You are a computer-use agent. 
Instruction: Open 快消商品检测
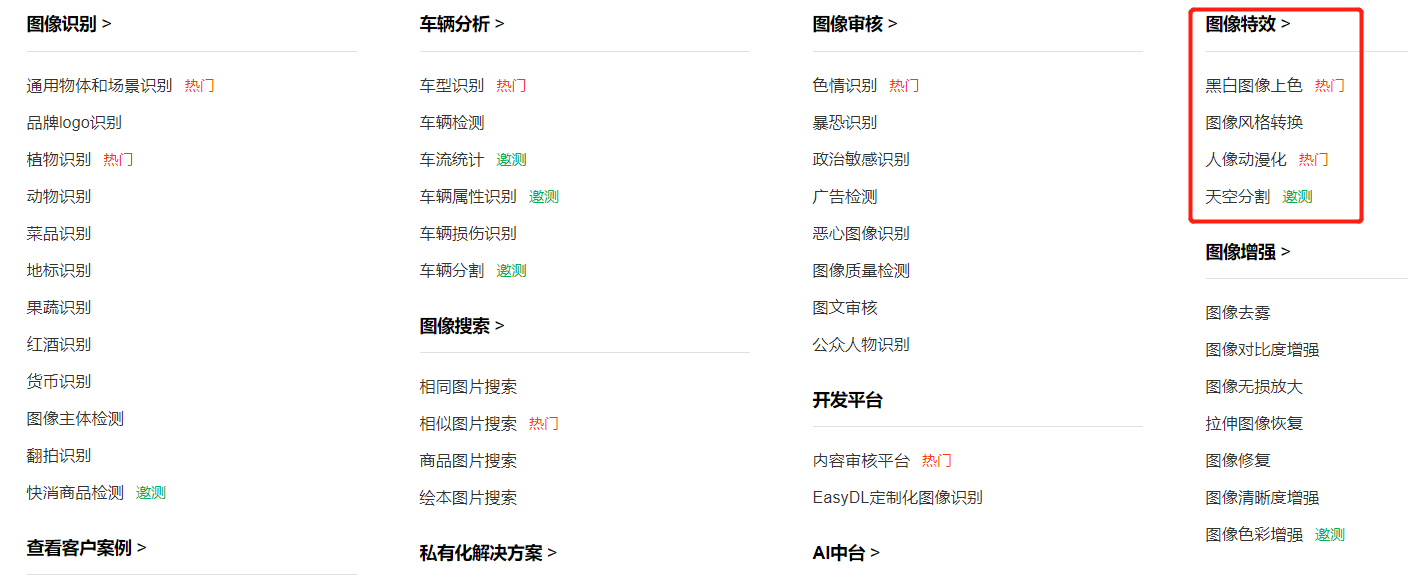pyautogui.click(x=75, y=493)
